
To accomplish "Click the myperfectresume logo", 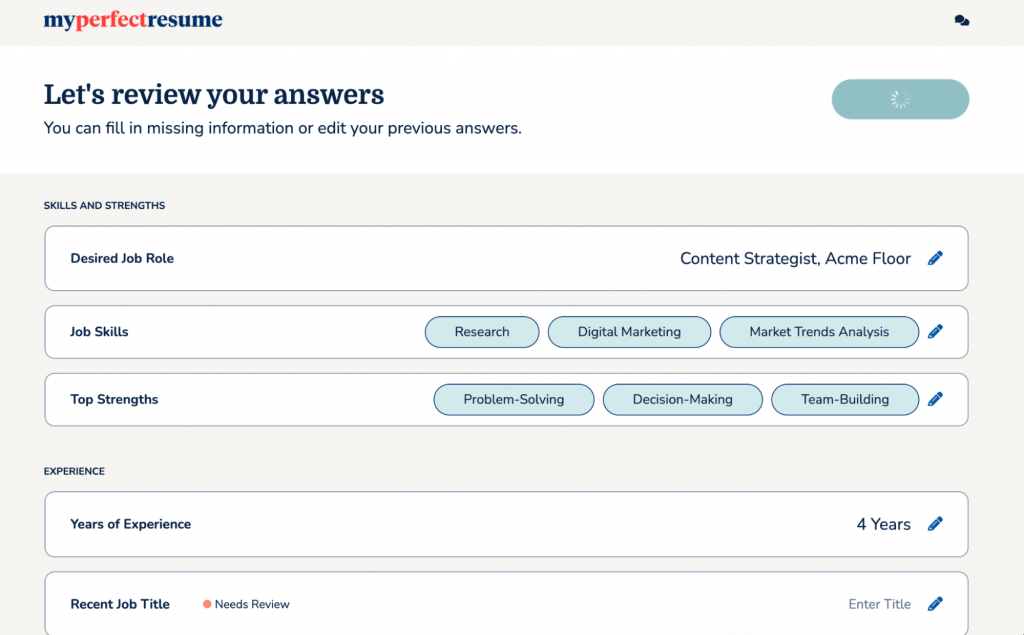I will click(133, 20).
